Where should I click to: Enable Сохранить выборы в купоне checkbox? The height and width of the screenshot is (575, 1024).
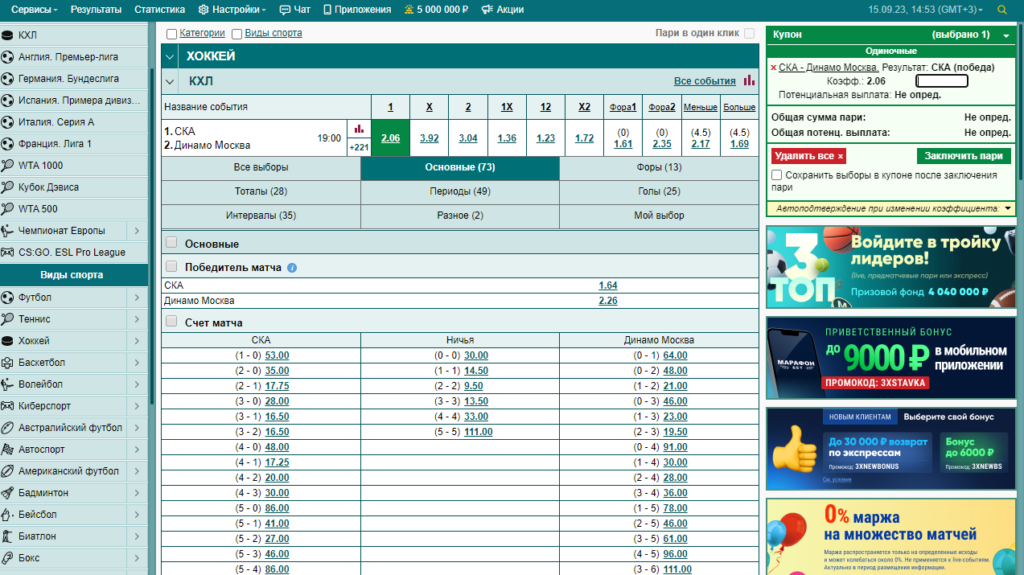click(x=776, y=175)
